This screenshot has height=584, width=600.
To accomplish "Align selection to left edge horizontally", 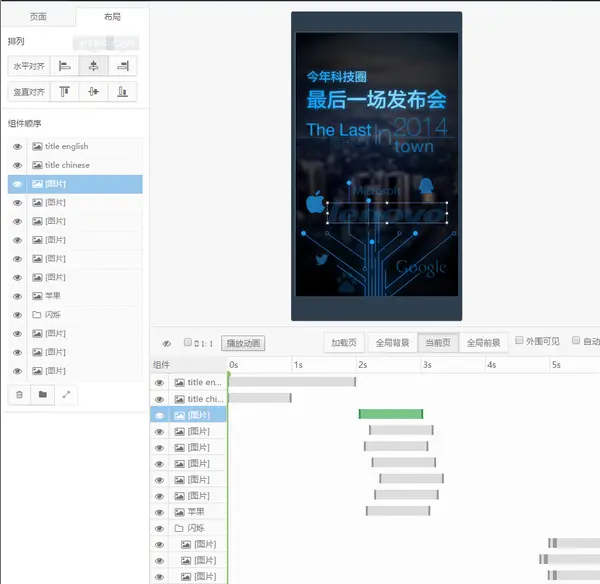I will [x=64, y=66].
